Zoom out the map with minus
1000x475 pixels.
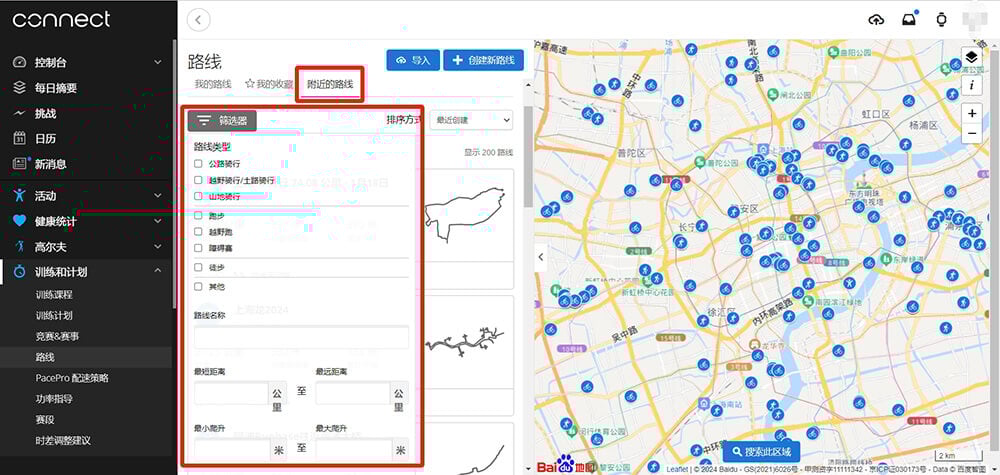point(971,133)
